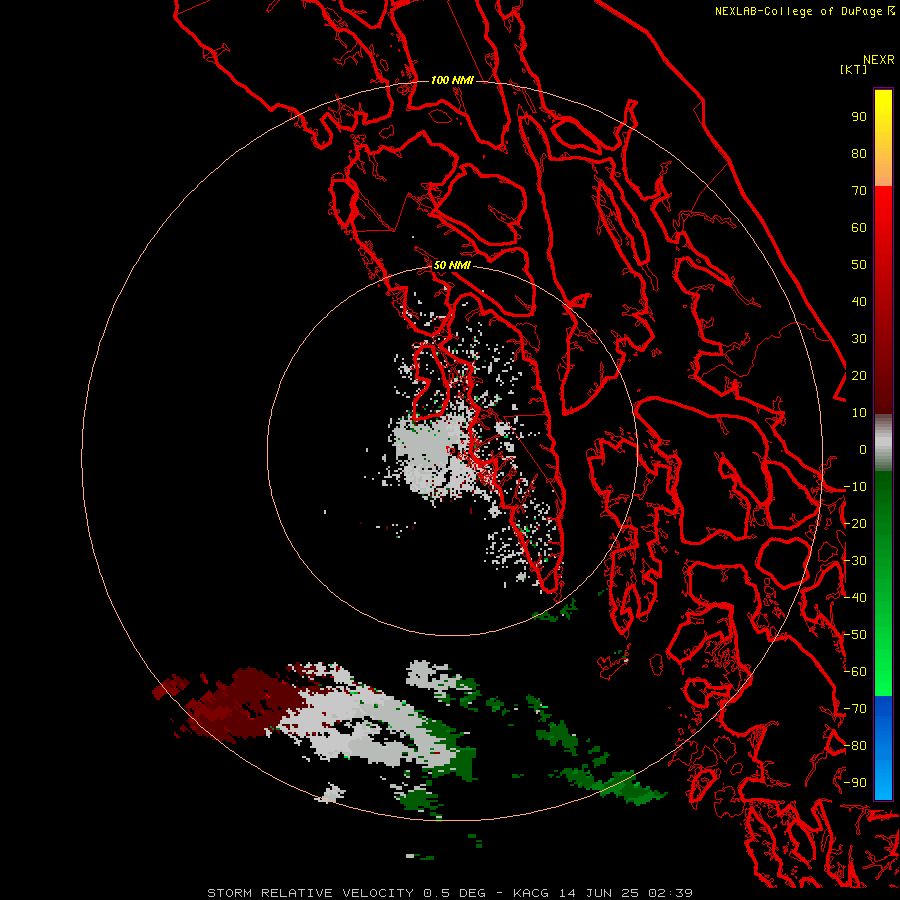
Task: Click the positive 80 value on the velocity scale
Action: click(x=859, y=154)
